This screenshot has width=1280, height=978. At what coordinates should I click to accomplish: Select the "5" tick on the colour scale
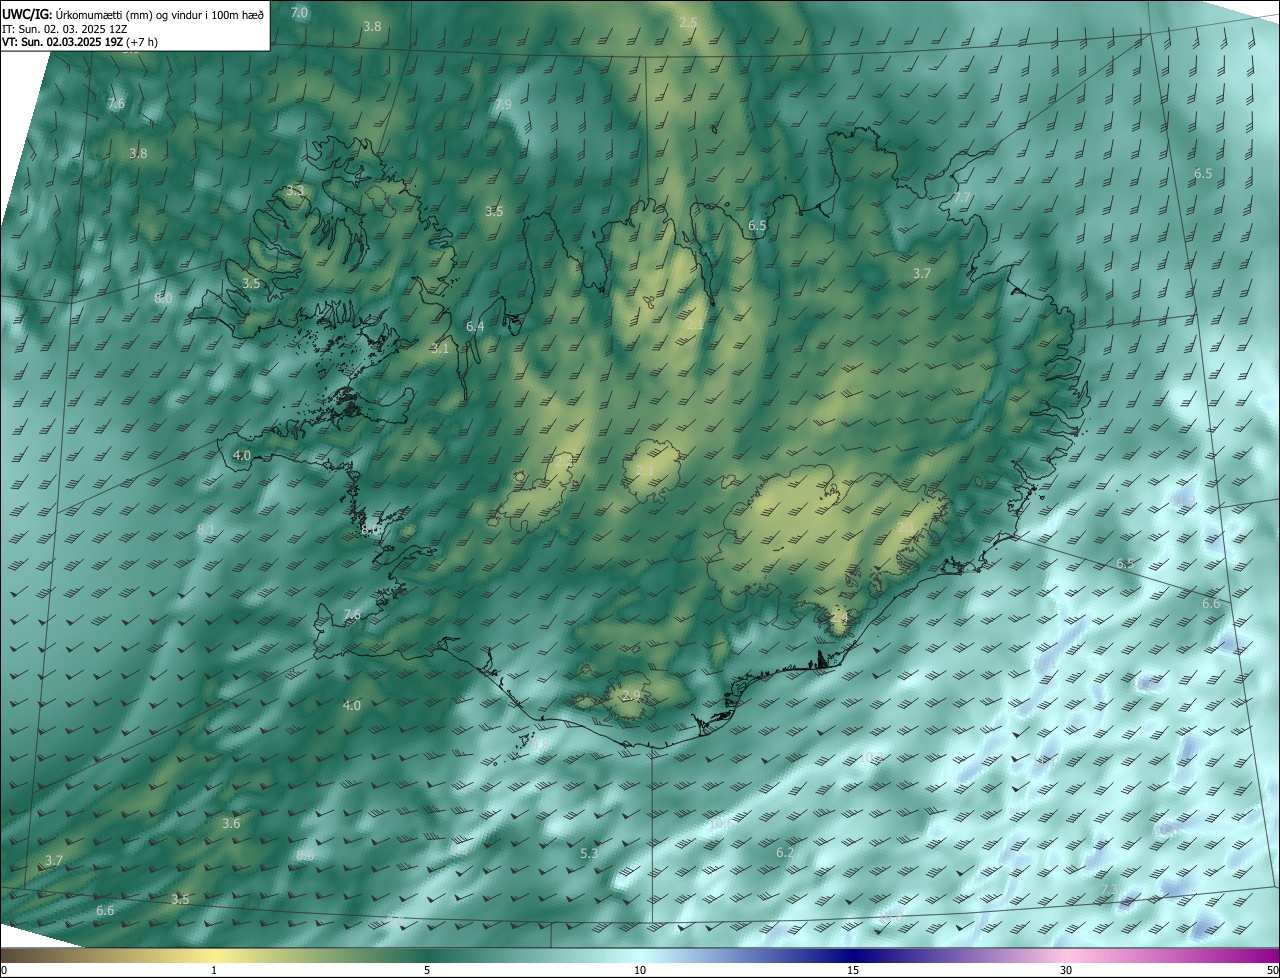point(427,970)
